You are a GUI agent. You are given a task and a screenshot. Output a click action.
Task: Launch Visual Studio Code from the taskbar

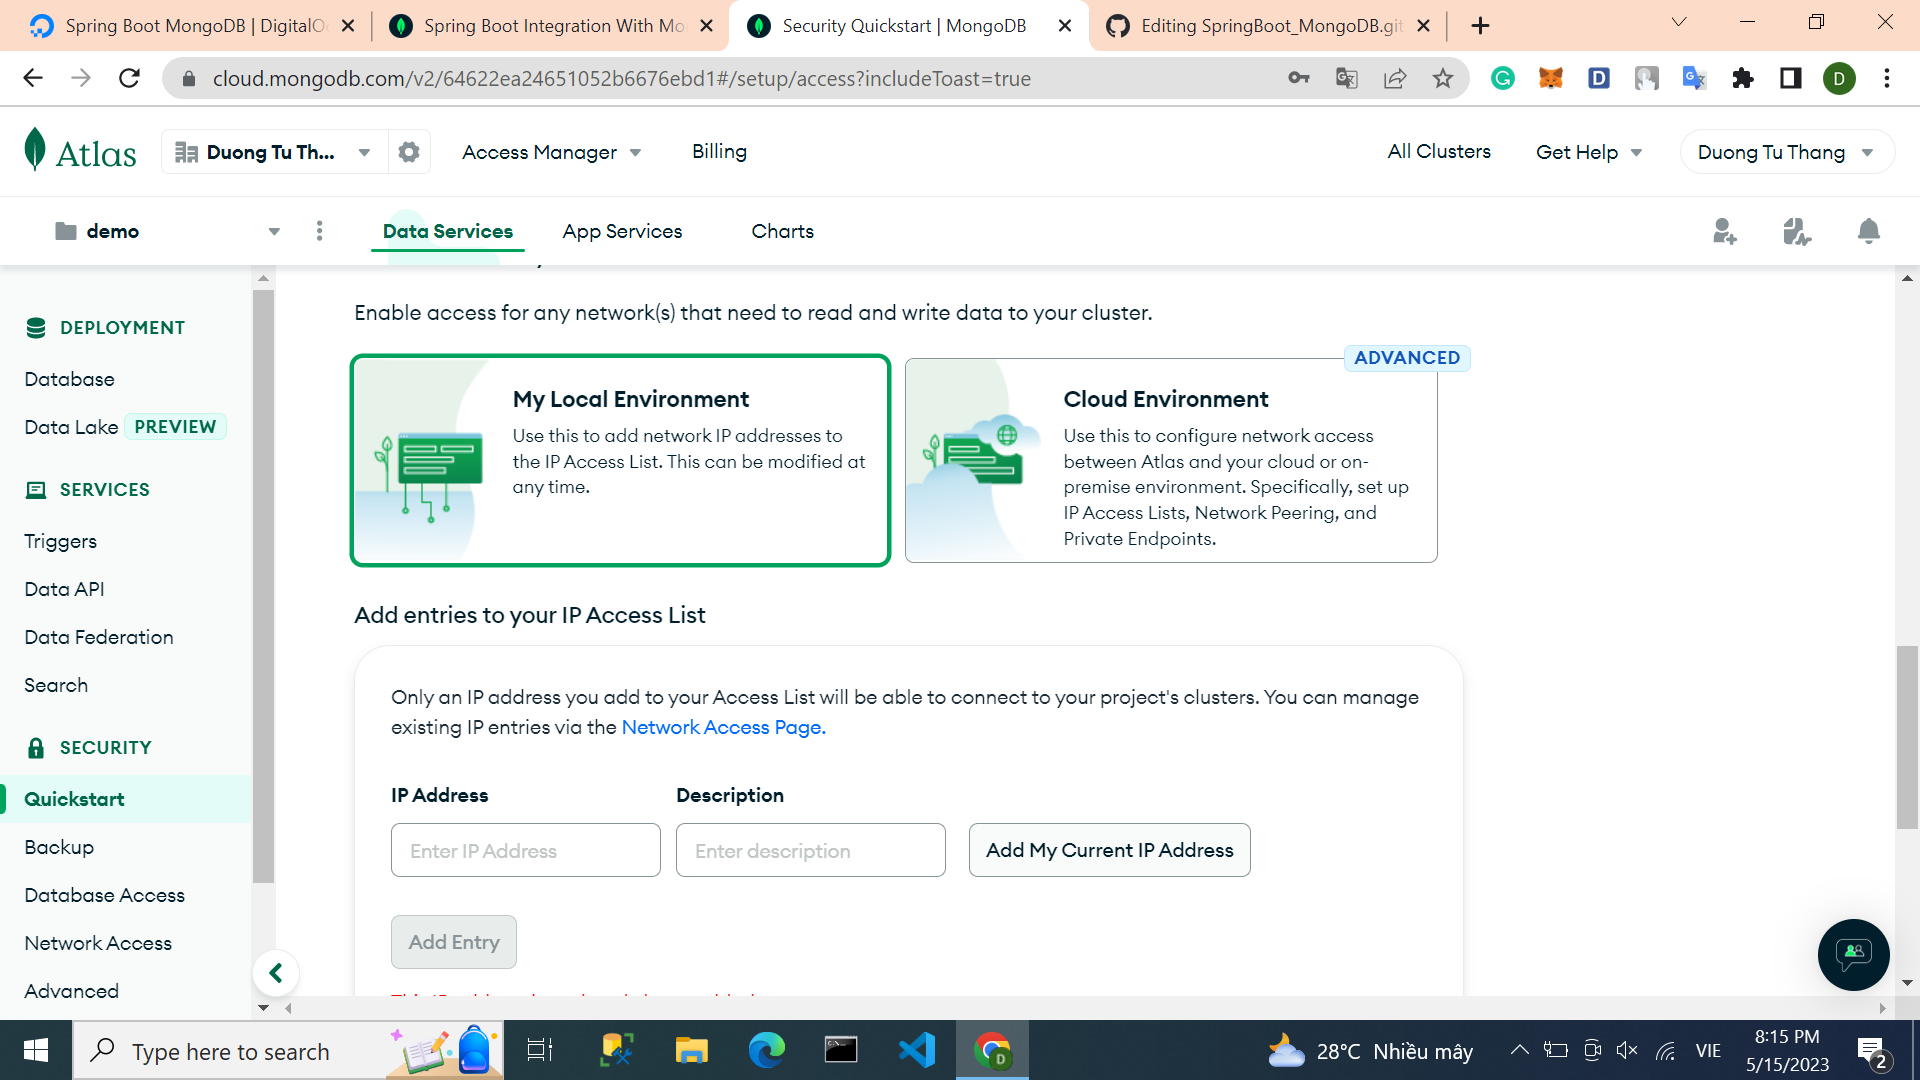[916, 1050]
